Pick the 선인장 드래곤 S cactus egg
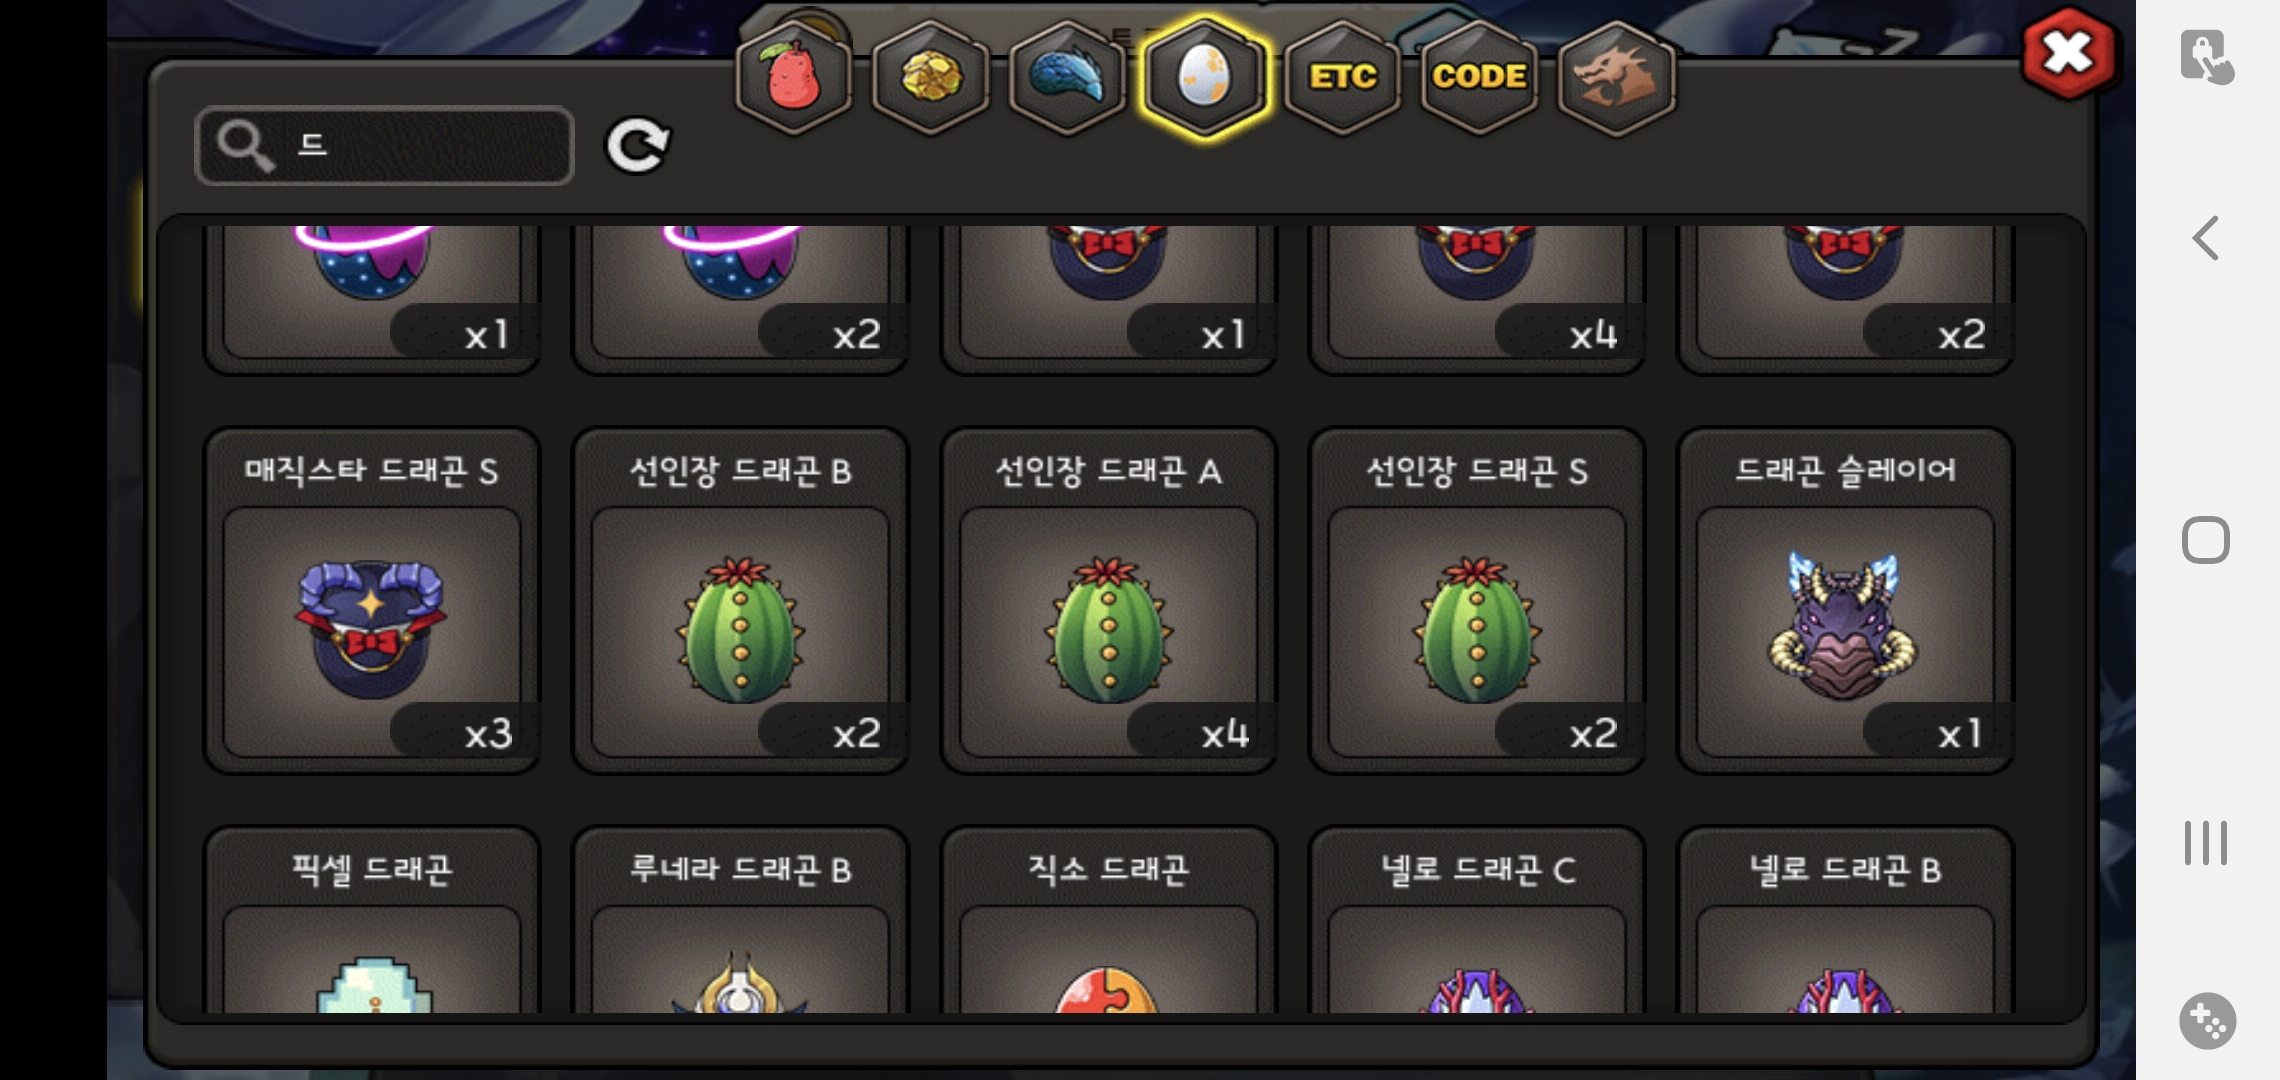Screen dimensions: 2280x1080 pos(1477,601)
